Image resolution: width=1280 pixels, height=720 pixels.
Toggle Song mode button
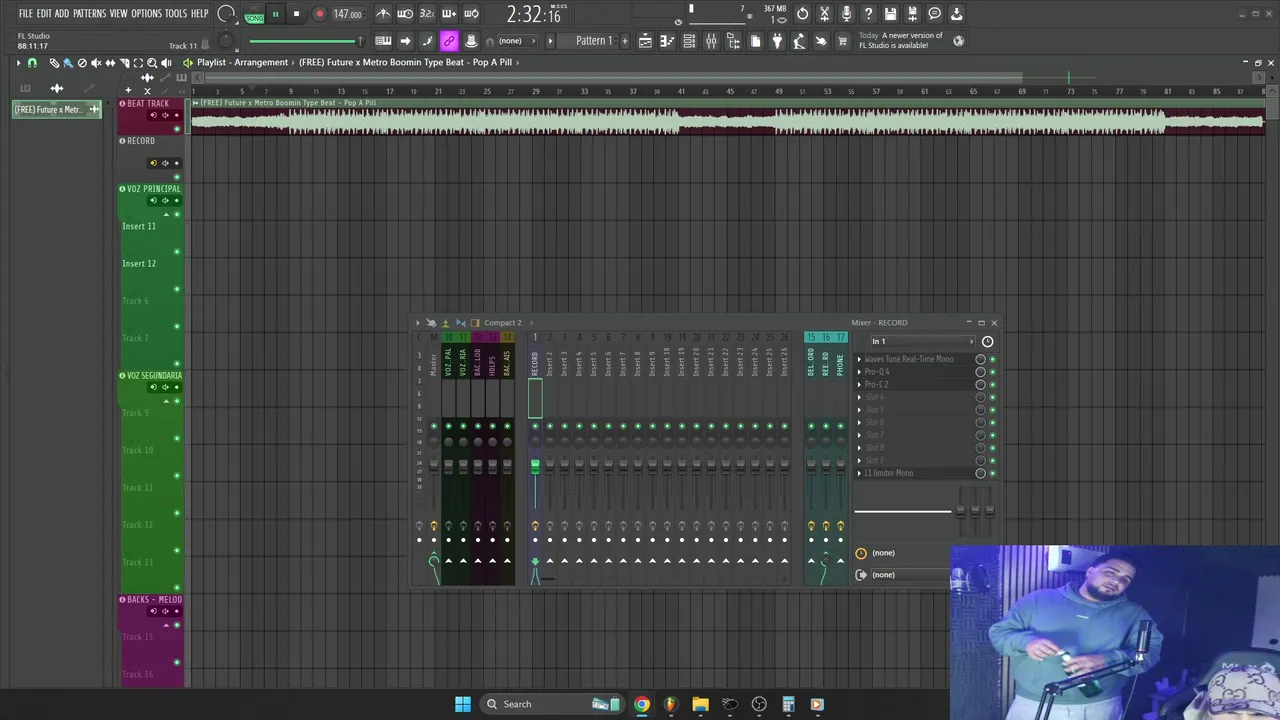coord(254,17)
